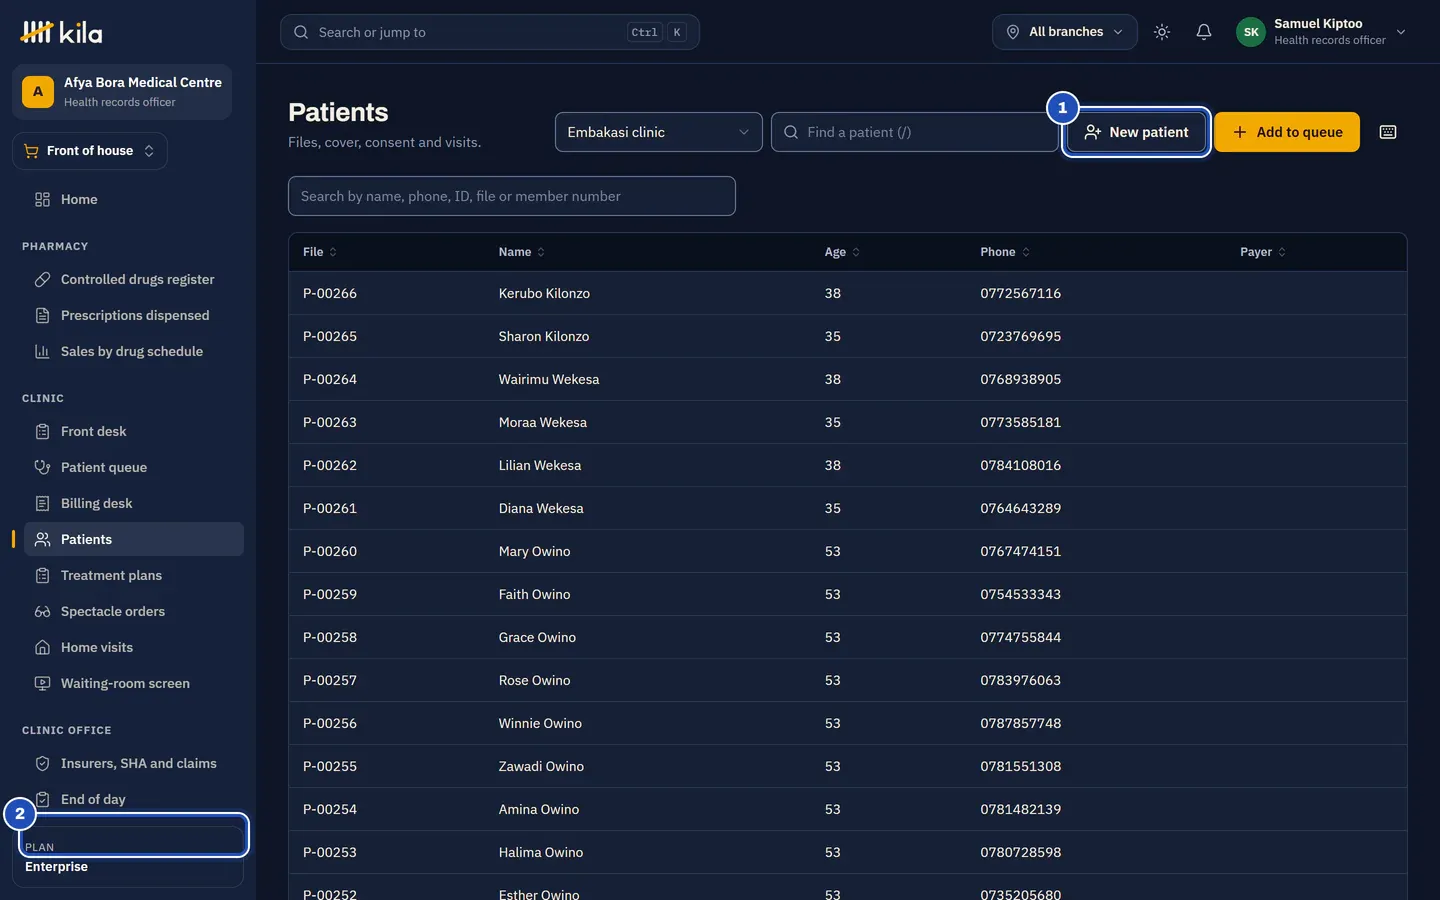Viewport: 1440px width, 900px height.
Task: Click the Prescriptions dispensed document icon
Action: click(42, 316)
